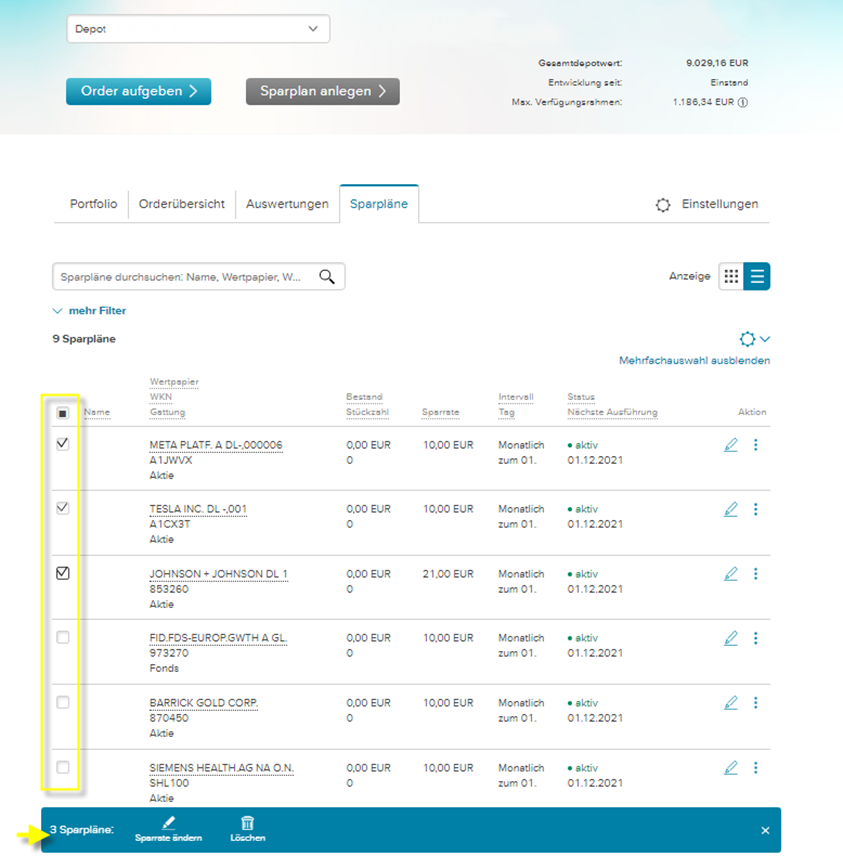Image resolution: width=843 pixels, height=856 pixels.
Task: Click Nächste Ausführung column header
Action: 613,412
